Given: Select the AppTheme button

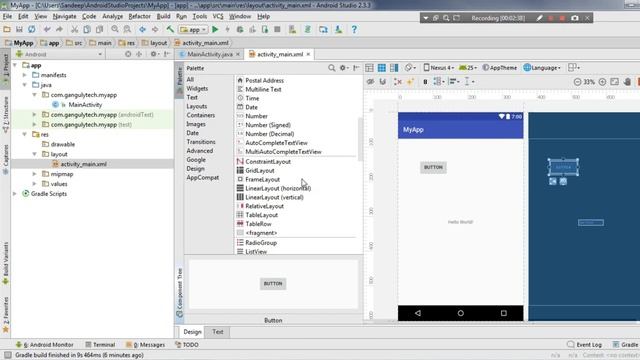Looking at the screenshot, I should coord(500,68).
